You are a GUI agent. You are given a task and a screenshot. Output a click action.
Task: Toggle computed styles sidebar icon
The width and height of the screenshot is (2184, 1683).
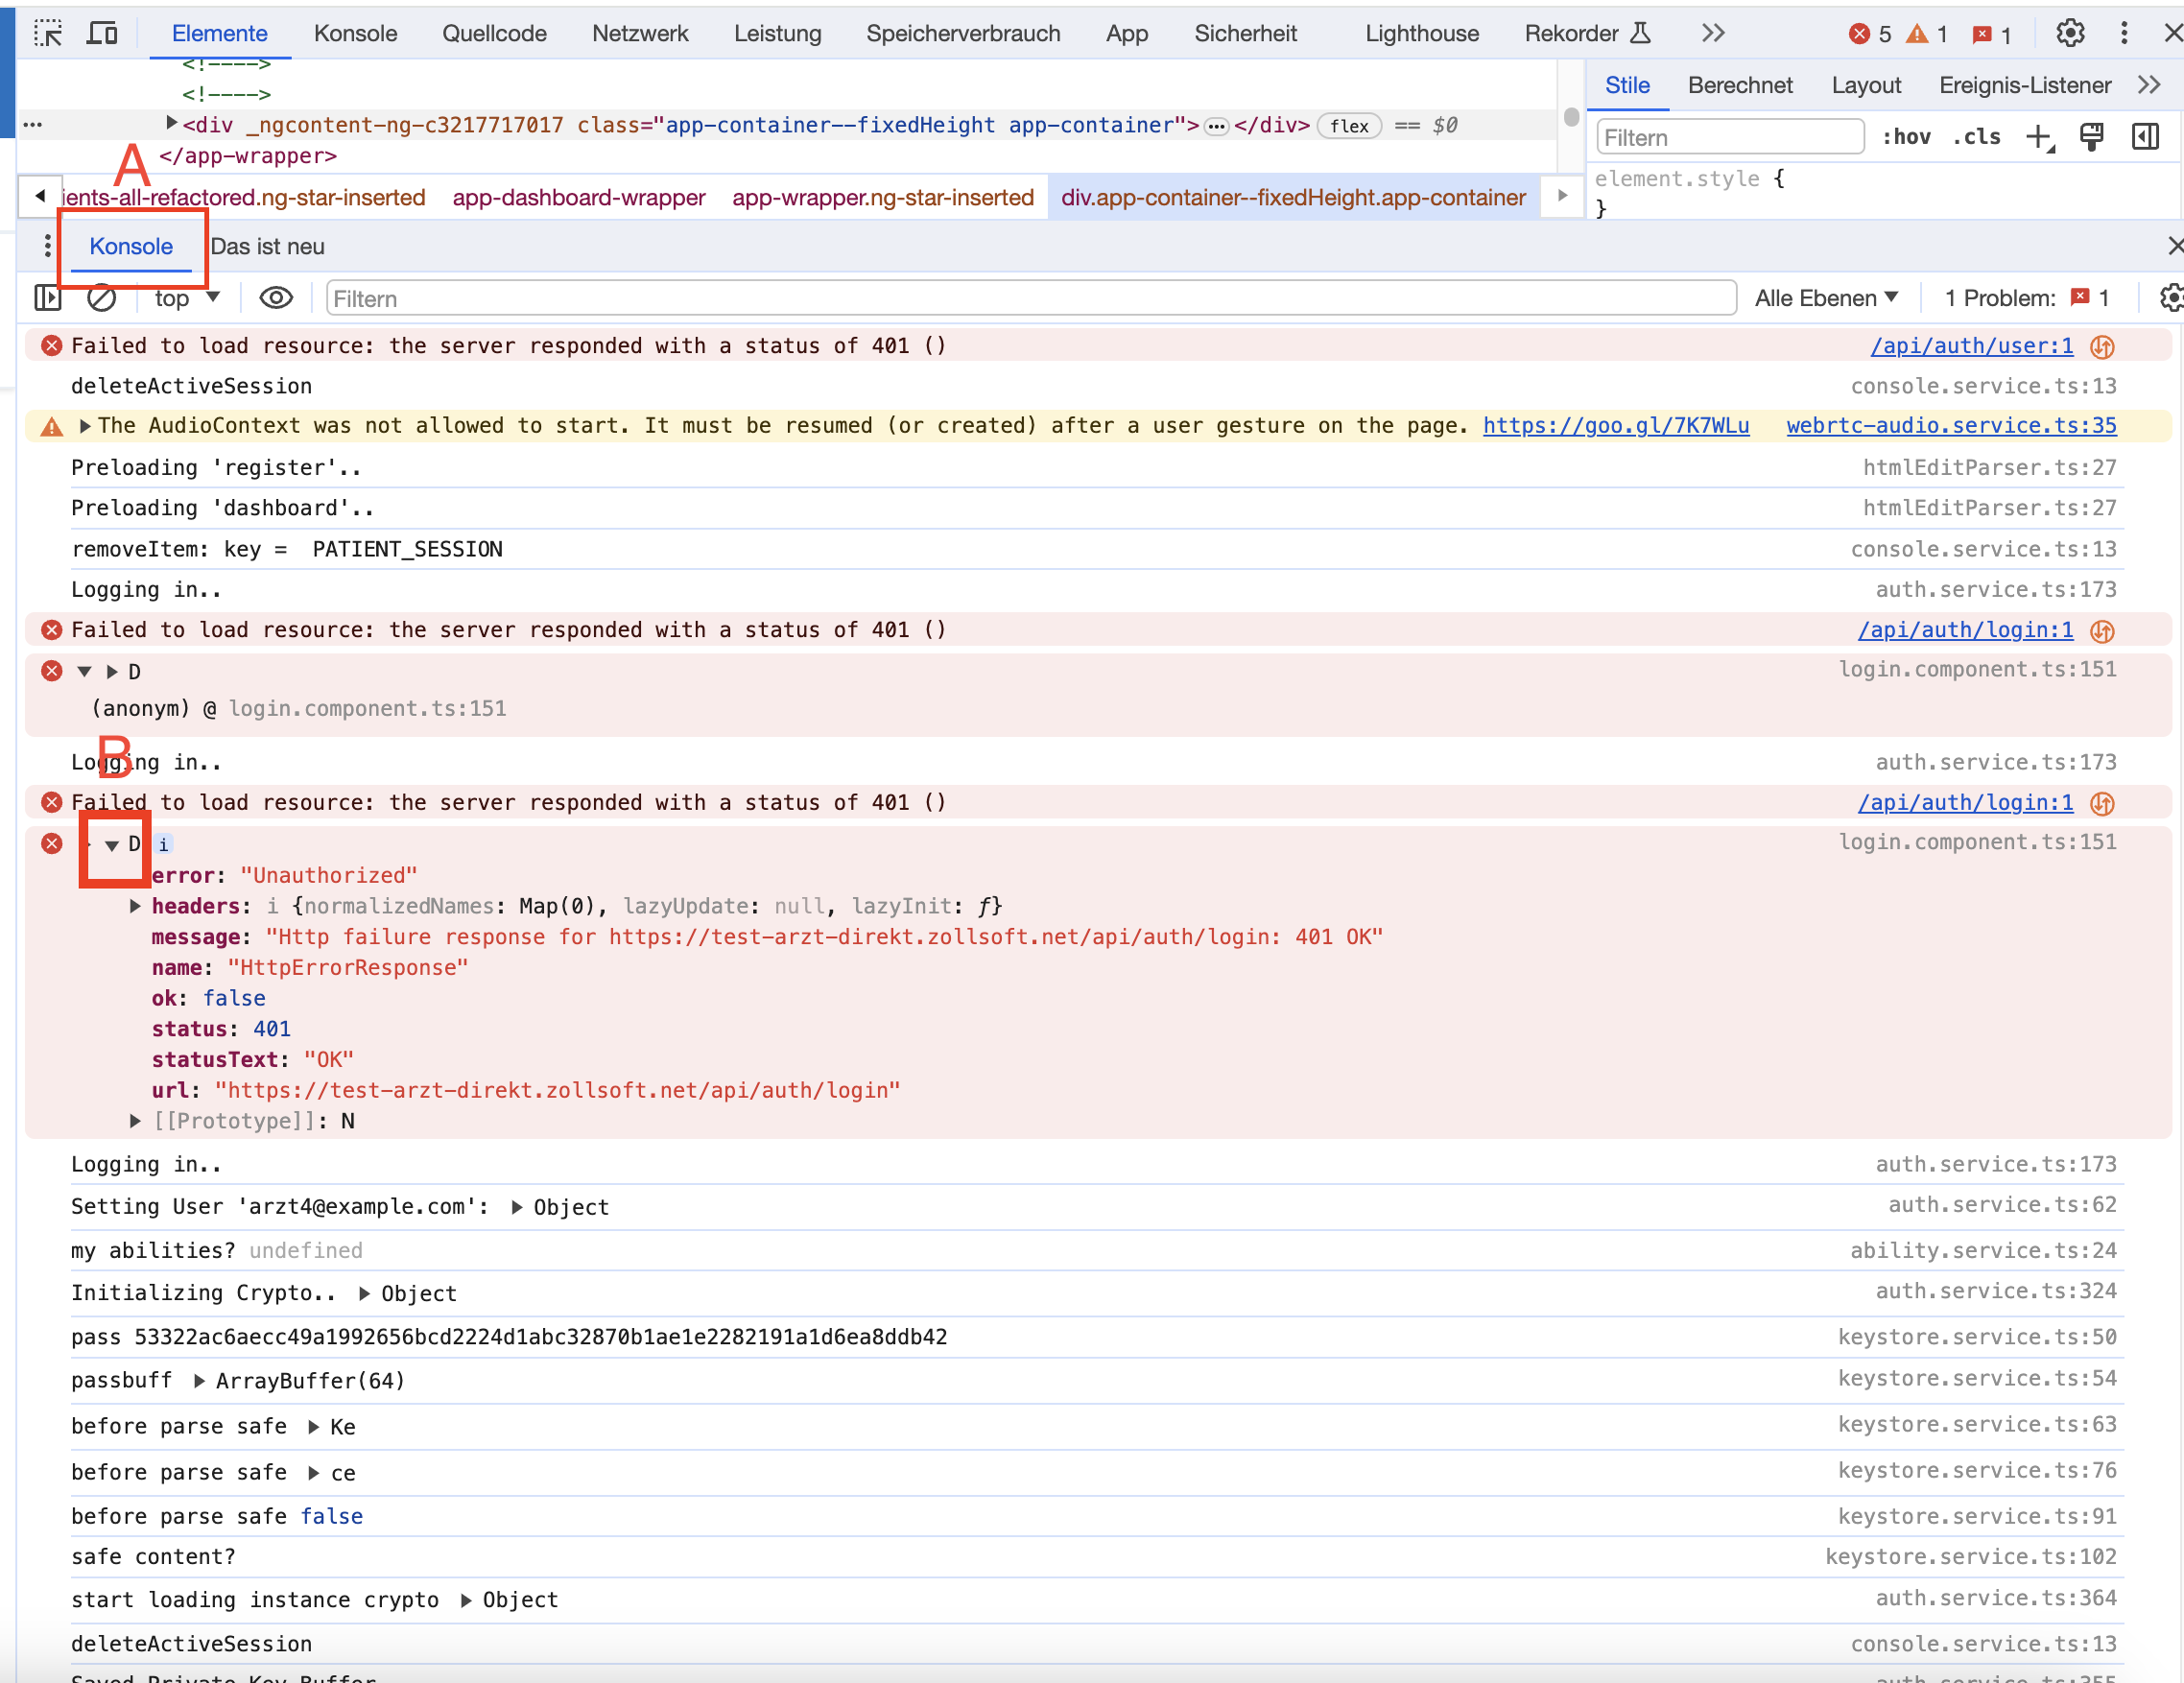(2146, 137)
